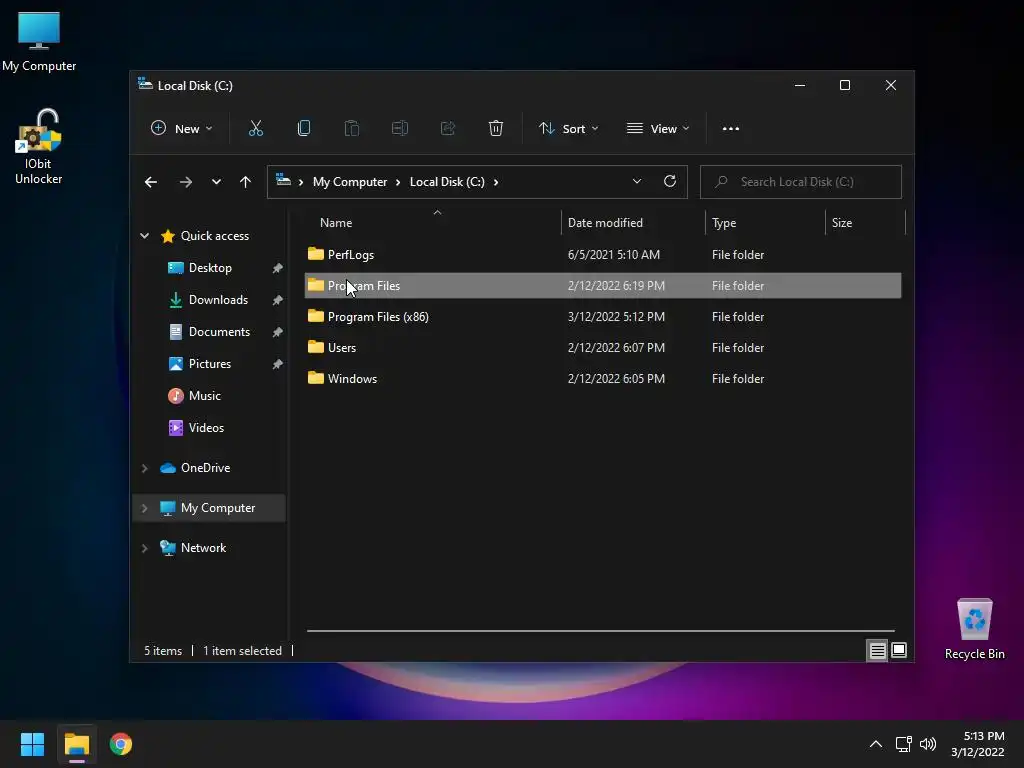
Task: Select the PerfLogs folder
Action: tap(603, 255)
